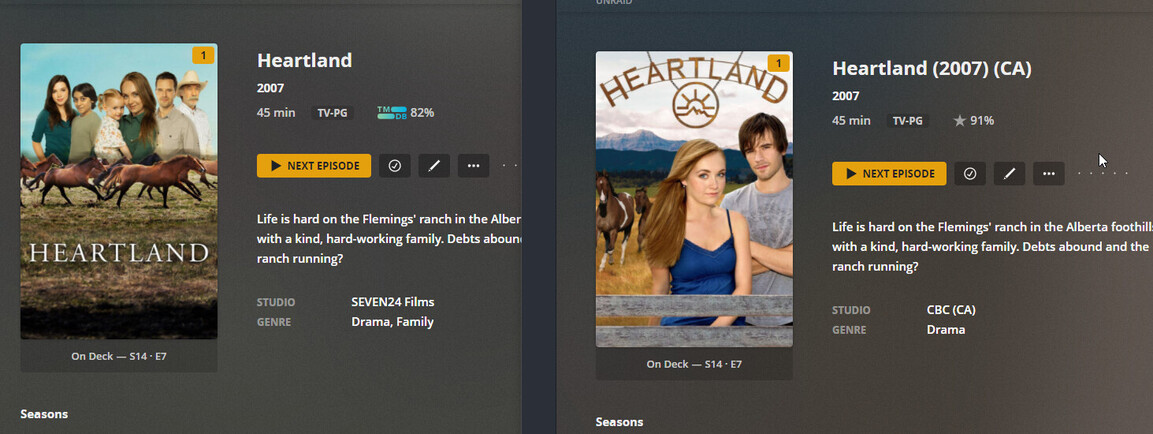1153x434 pixels.
Task: Click TV-PG rating badge in right panel
Action: [907, 121]
